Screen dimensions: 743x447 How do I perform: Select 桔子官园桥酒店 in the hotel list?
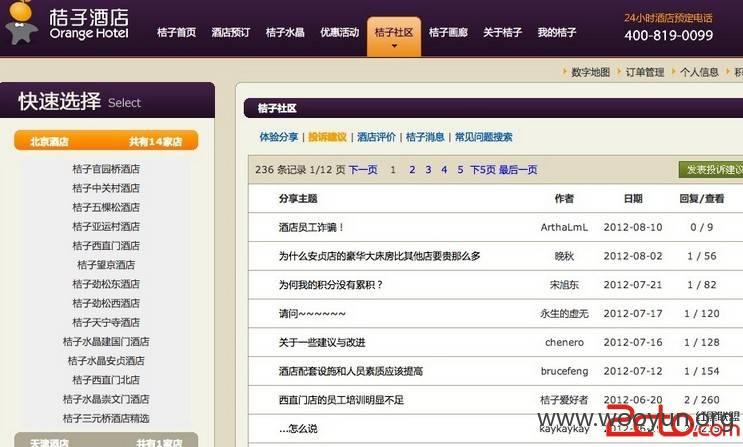106,169
